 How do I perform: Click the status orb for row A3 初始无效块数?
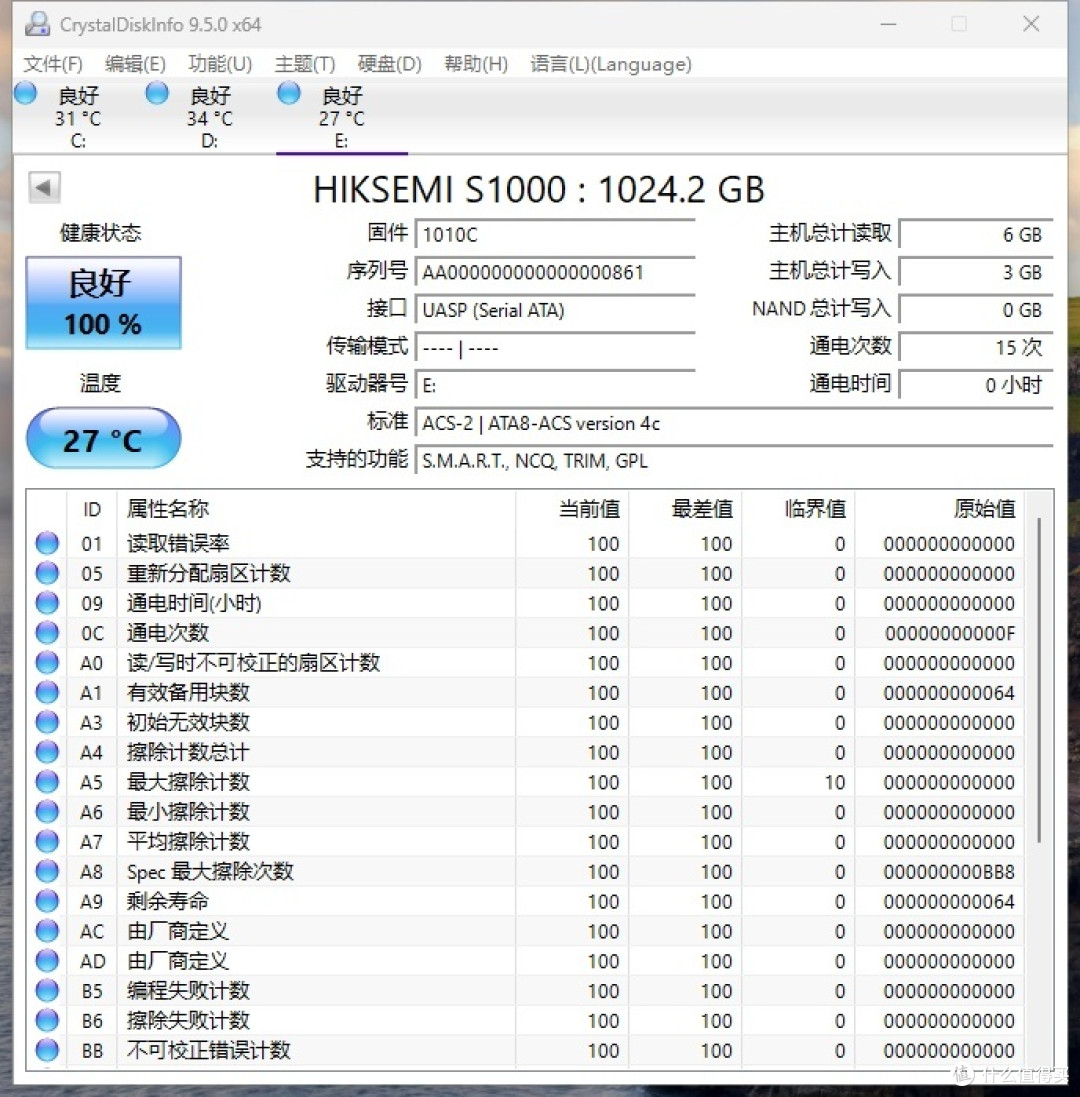pyautogui.click(x=47, y=722)
